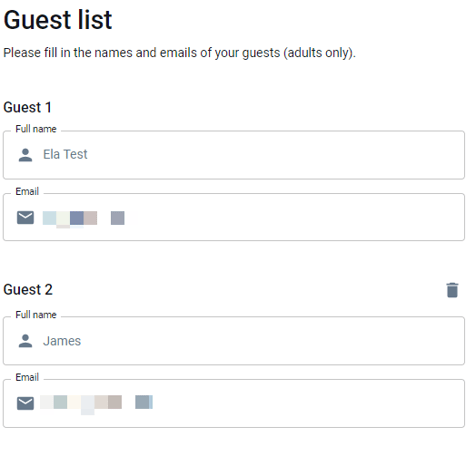Focus the Guest 2 Email field
The width and height of the screenshot is (466, 456).
tap(234, 403)
